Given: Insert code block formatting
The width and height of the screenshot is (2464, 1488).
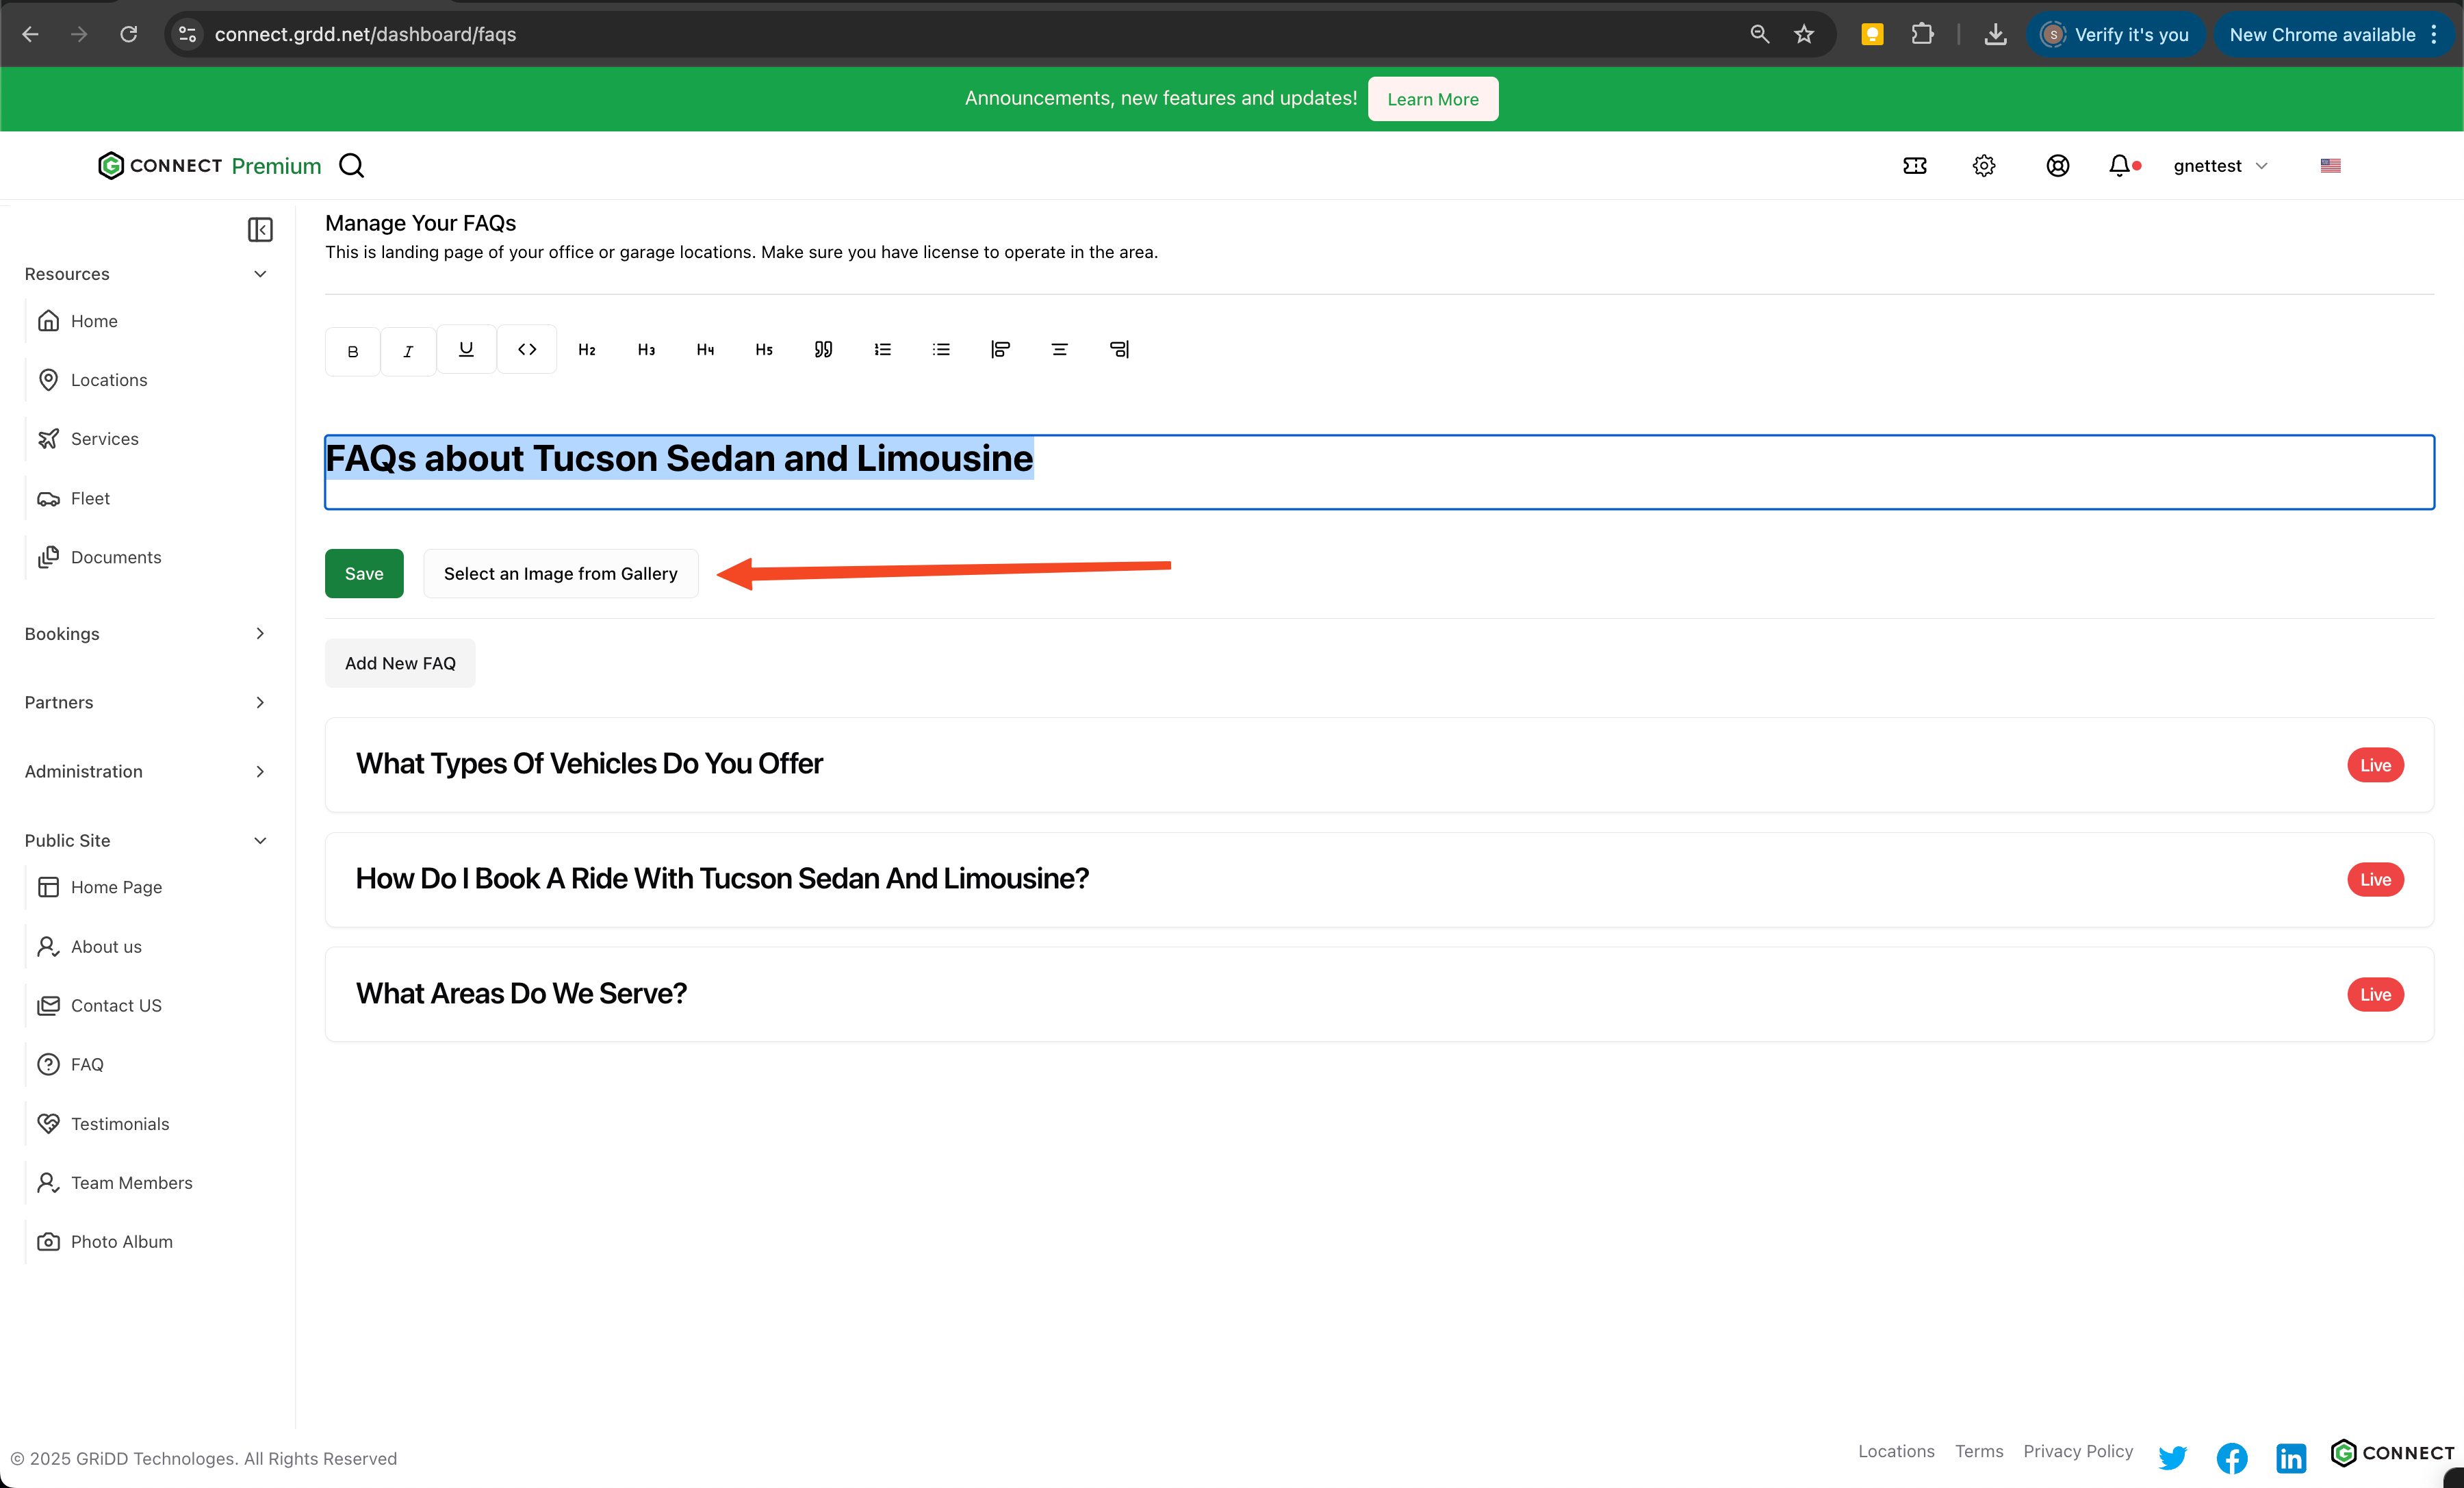Looking at the screenshot, I should (x=527, y=349).
